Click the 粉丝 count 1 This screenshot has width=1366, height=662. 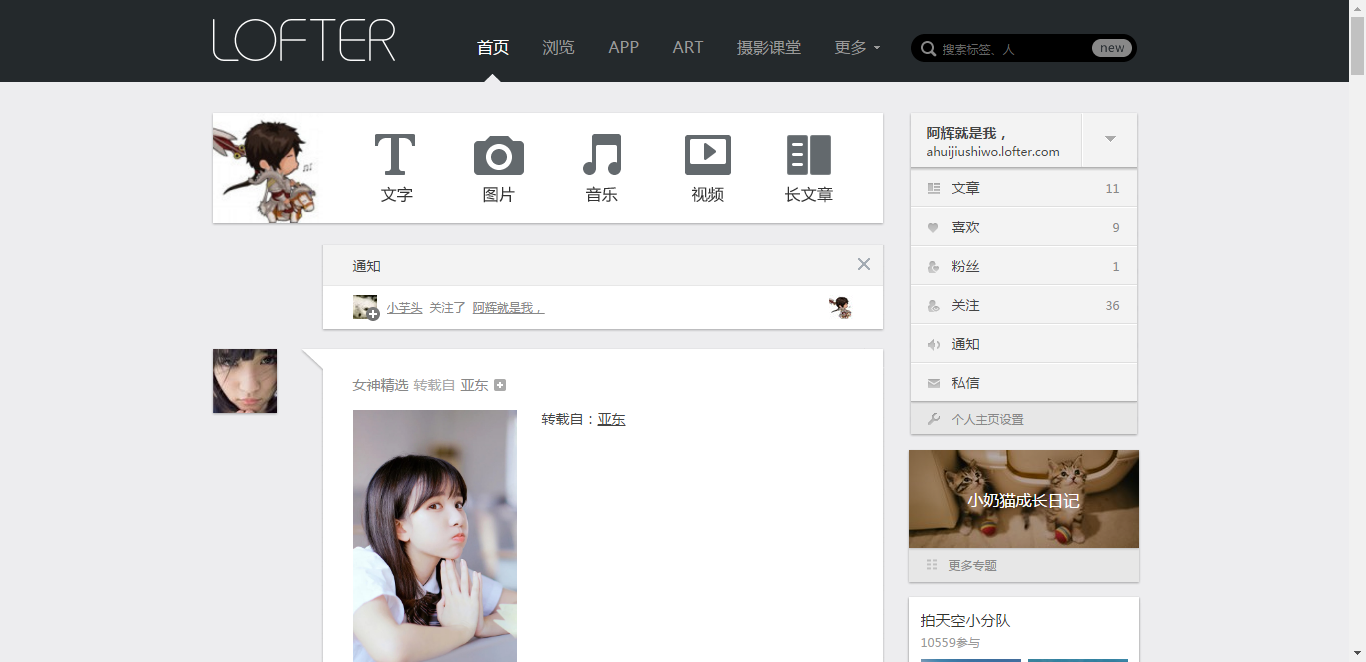coord(1116,266)
